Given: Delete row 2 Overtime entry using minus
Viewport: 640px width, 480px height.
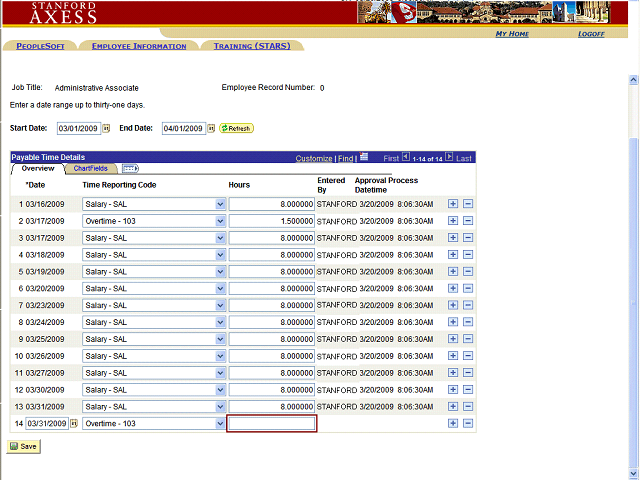Looking at the screenshot, I should 468,221.
